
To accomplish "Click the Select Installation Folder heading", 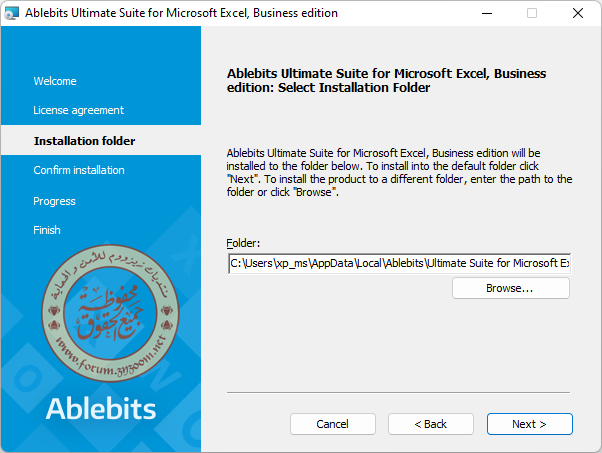I will tap(386, 80).
